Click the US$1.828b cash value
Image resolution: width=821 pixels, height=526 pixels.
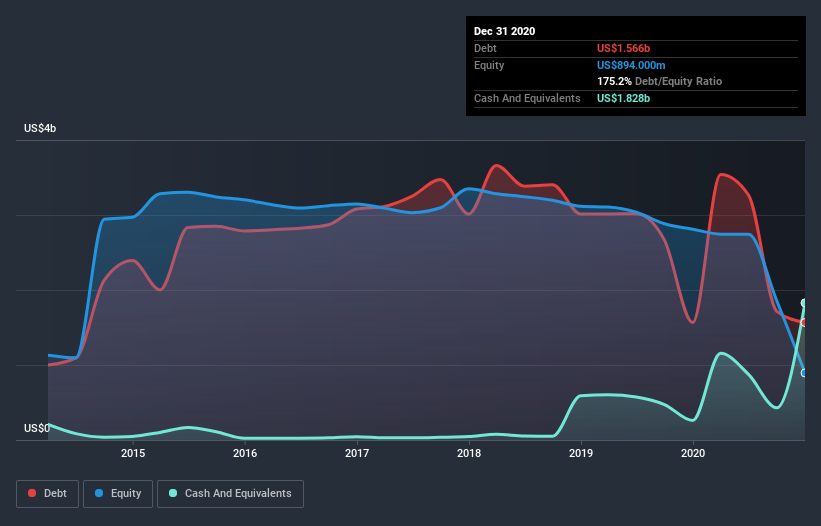(623, 98)
